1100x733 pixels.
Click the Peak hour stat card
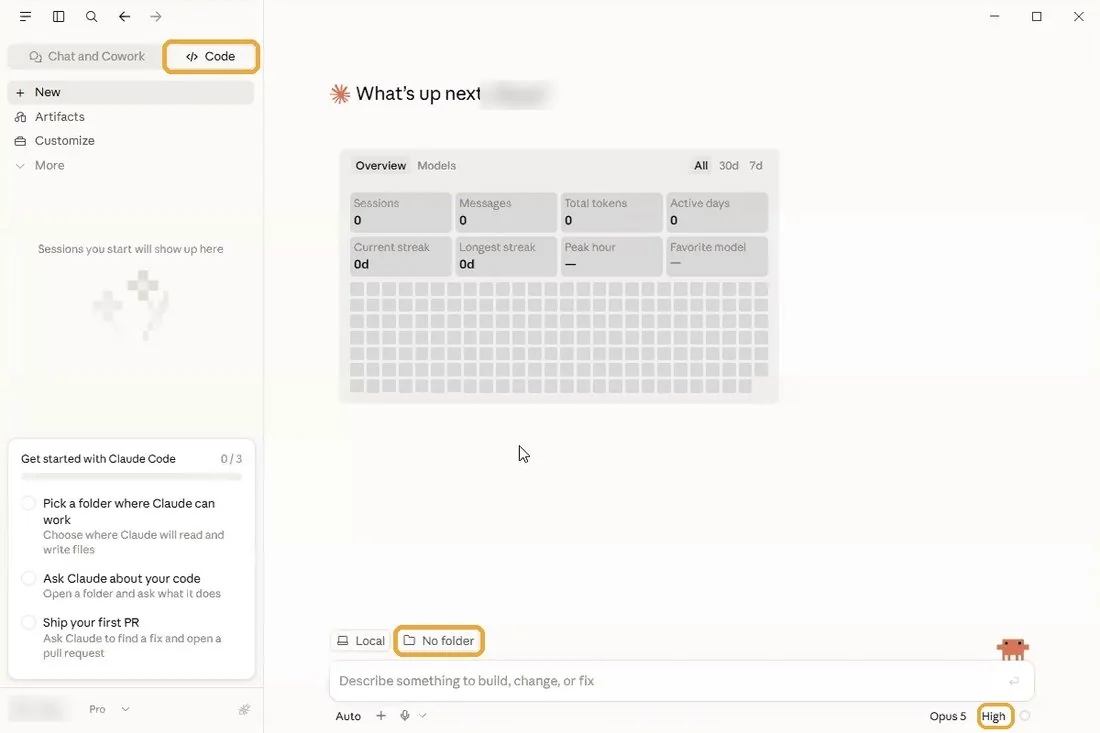tap(611, 256)
